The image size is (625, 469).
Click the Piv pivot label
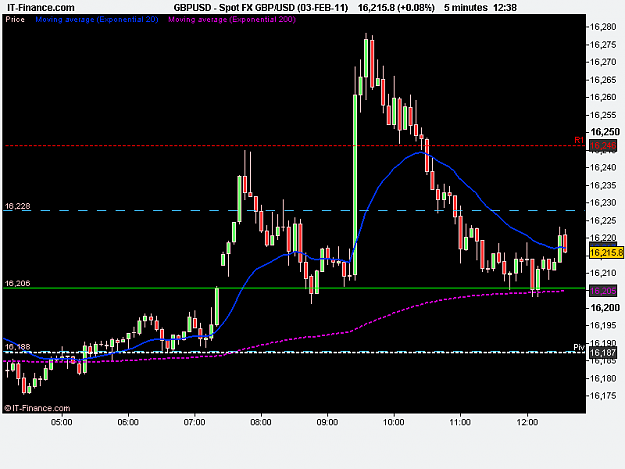click(579, 347)
